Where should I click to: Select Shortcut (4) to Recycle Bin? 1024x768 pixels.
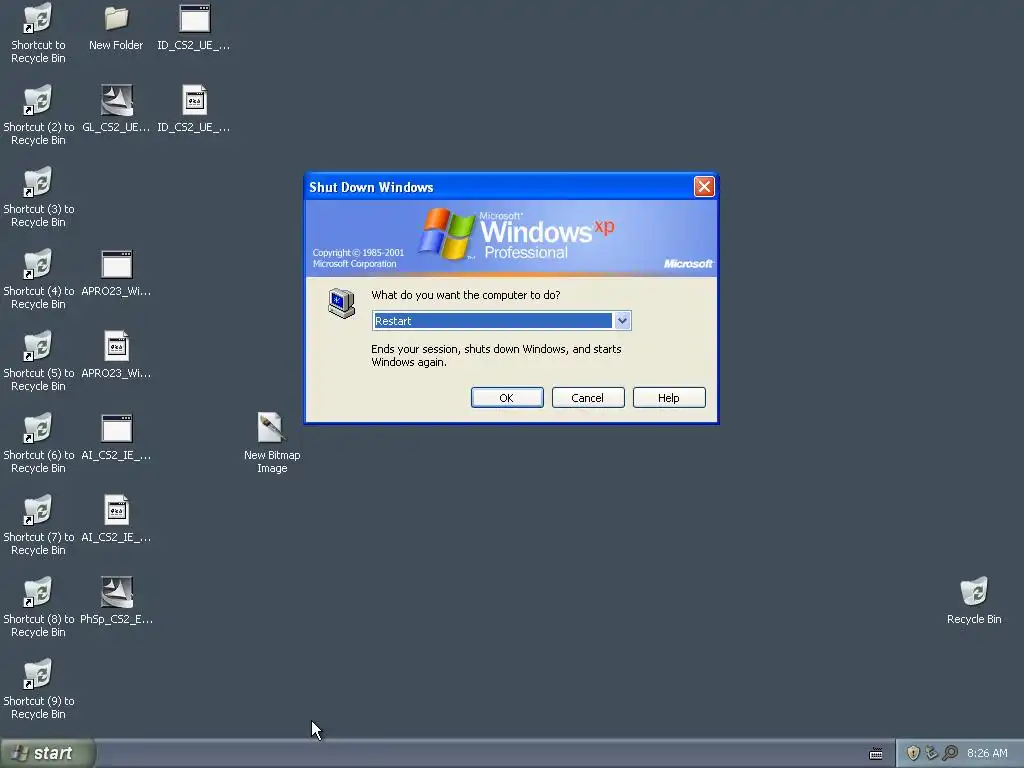(x=38, y=280)
